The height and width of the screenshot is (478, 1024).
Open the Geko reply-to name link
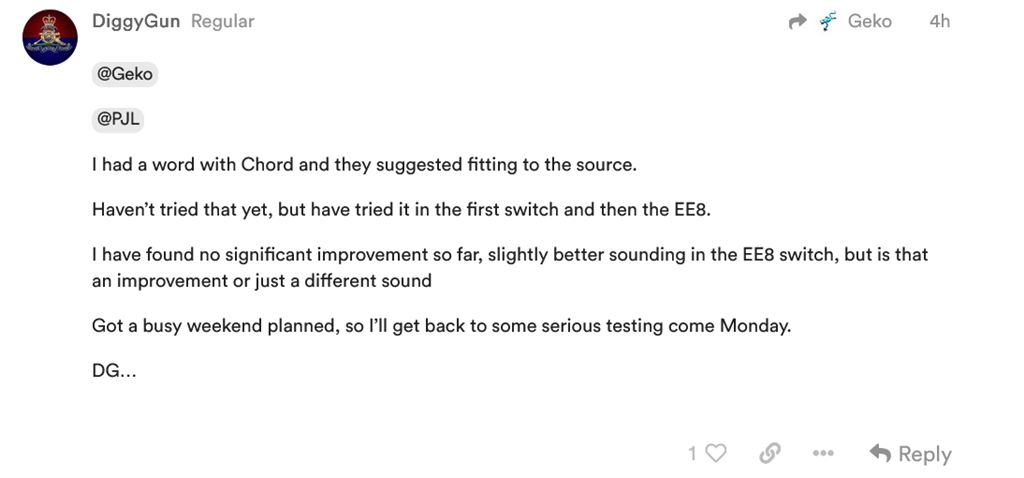pos(869,22)
